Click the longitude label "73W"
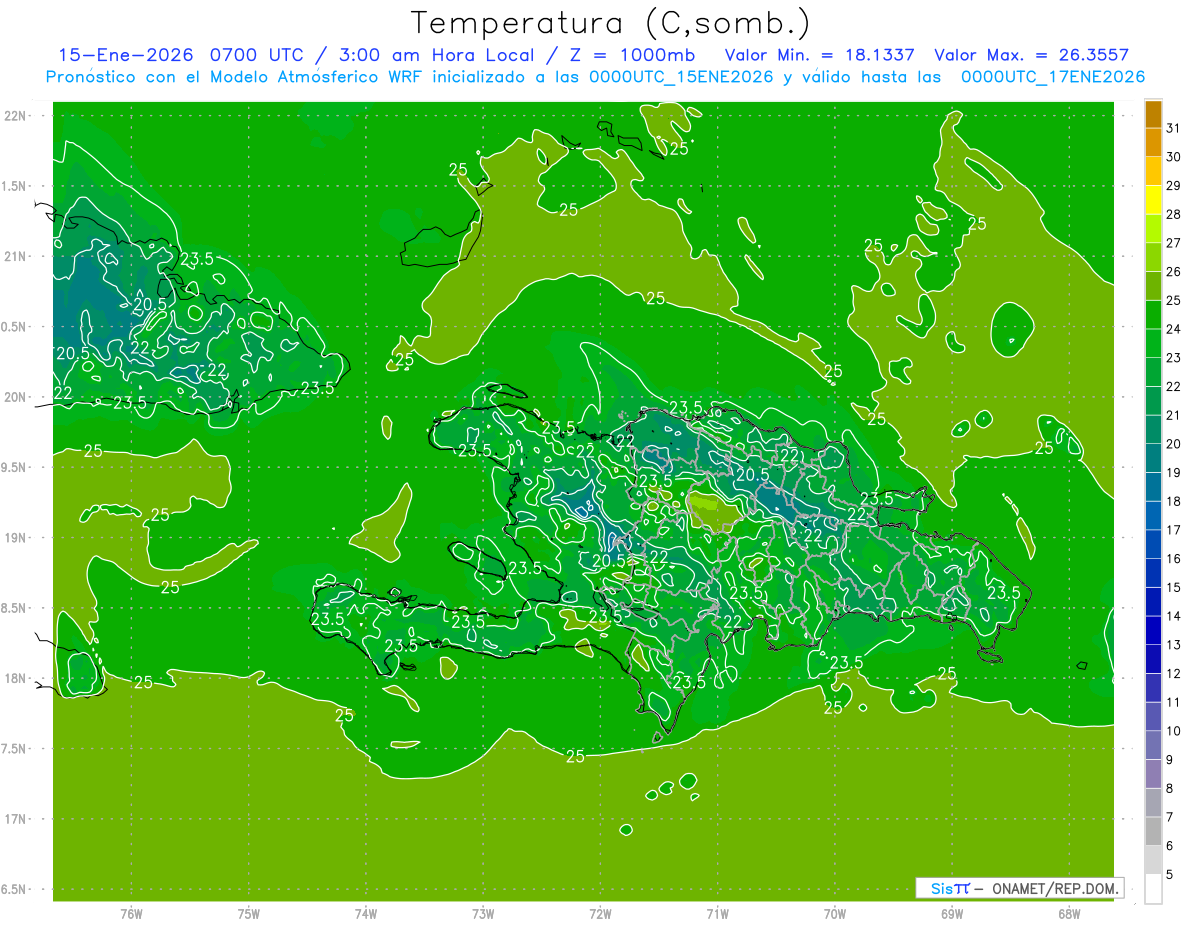The height and width of the screenshot is (927, 1200). (483, 913)
